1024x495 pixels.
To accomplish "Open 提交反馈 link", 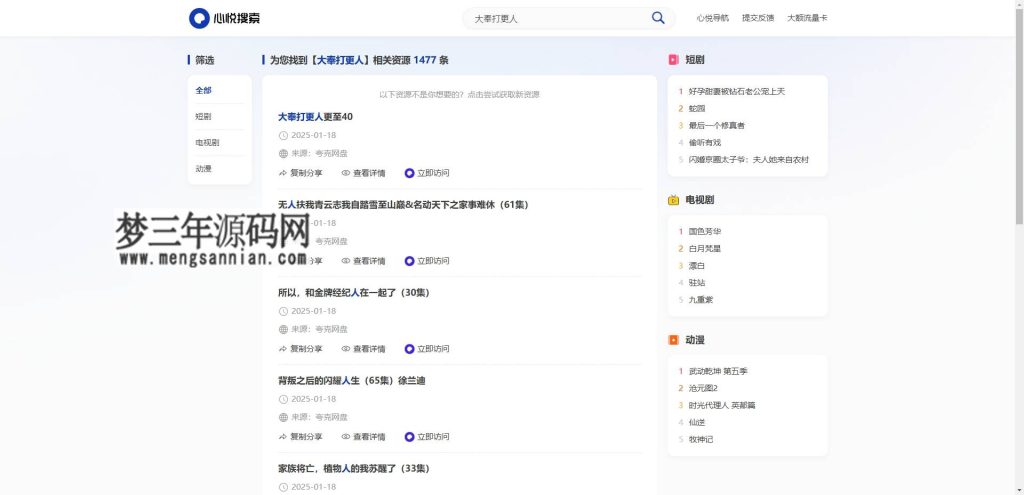I will tap(758, 18).
